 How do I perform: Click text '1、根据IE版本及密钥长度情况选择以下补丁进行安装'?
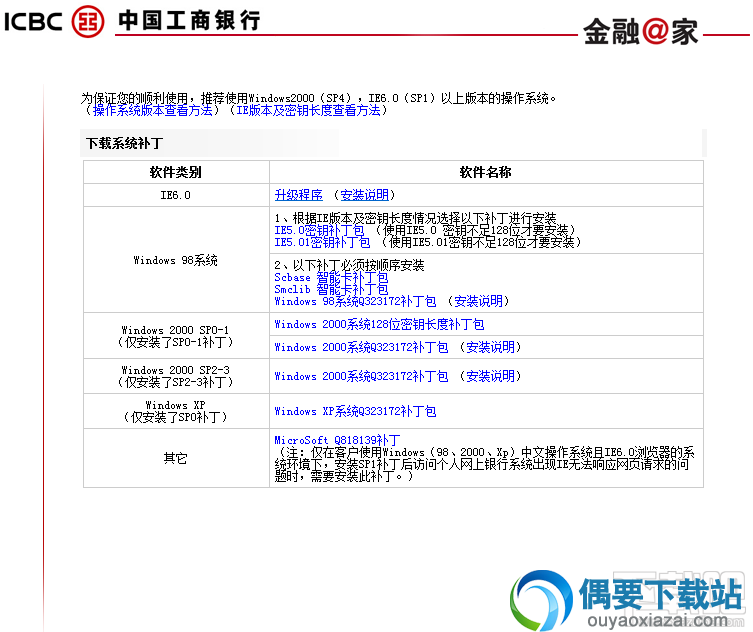point(416,219)
